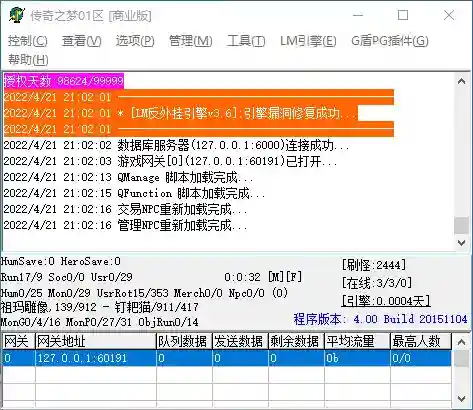Click the [引擎:0.0004天] underlined label
Screen dimensions: 473x410
pyautogui.click(x=386, y=301)
